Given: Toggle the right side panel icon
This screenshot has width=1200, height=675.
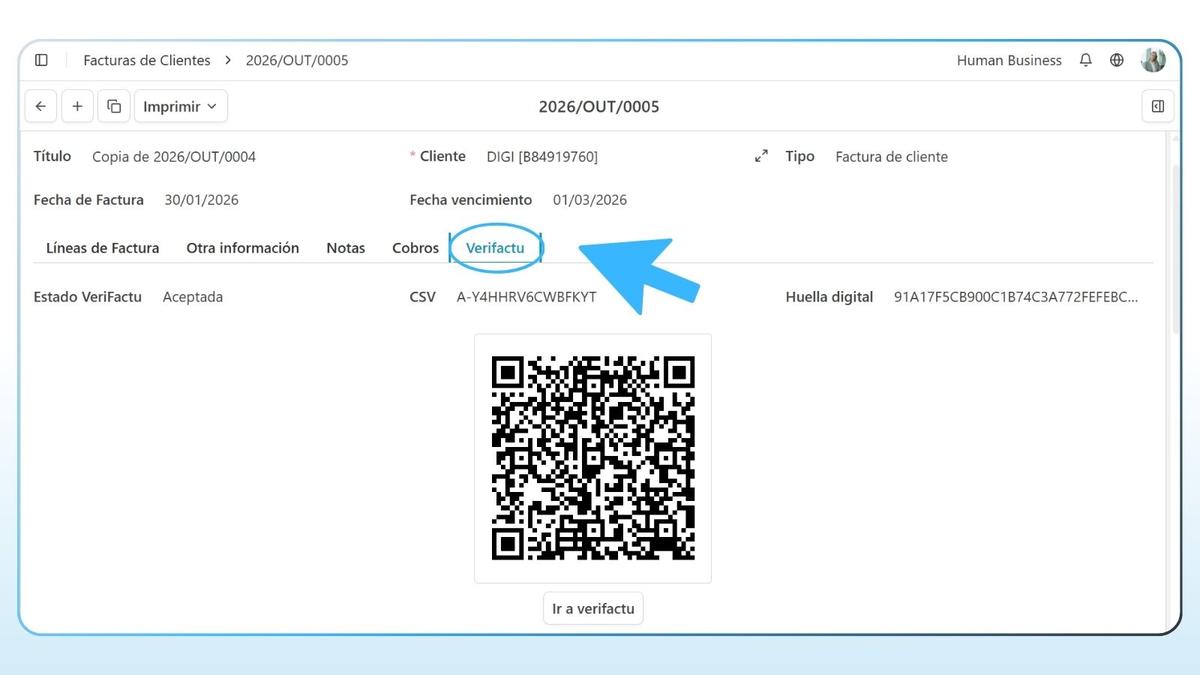Looking at the screenshot, I should tap(1158, 106).
